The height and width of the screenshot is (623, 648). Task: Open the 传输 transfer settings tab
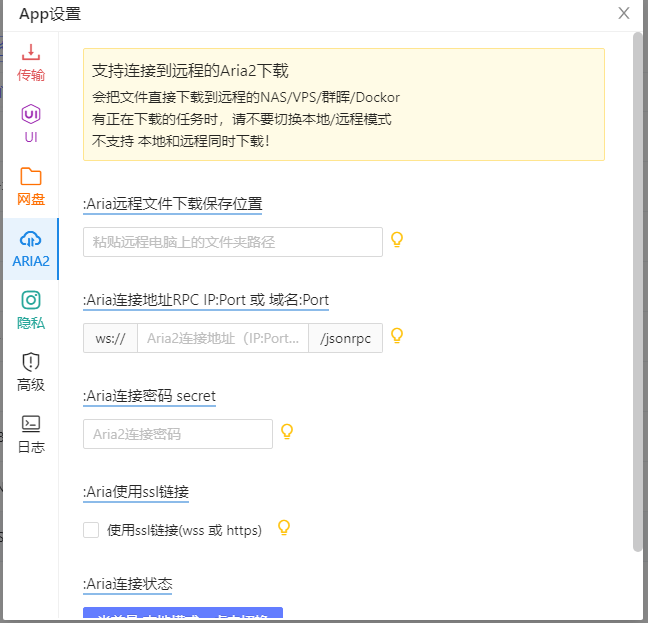pos(31,62)
